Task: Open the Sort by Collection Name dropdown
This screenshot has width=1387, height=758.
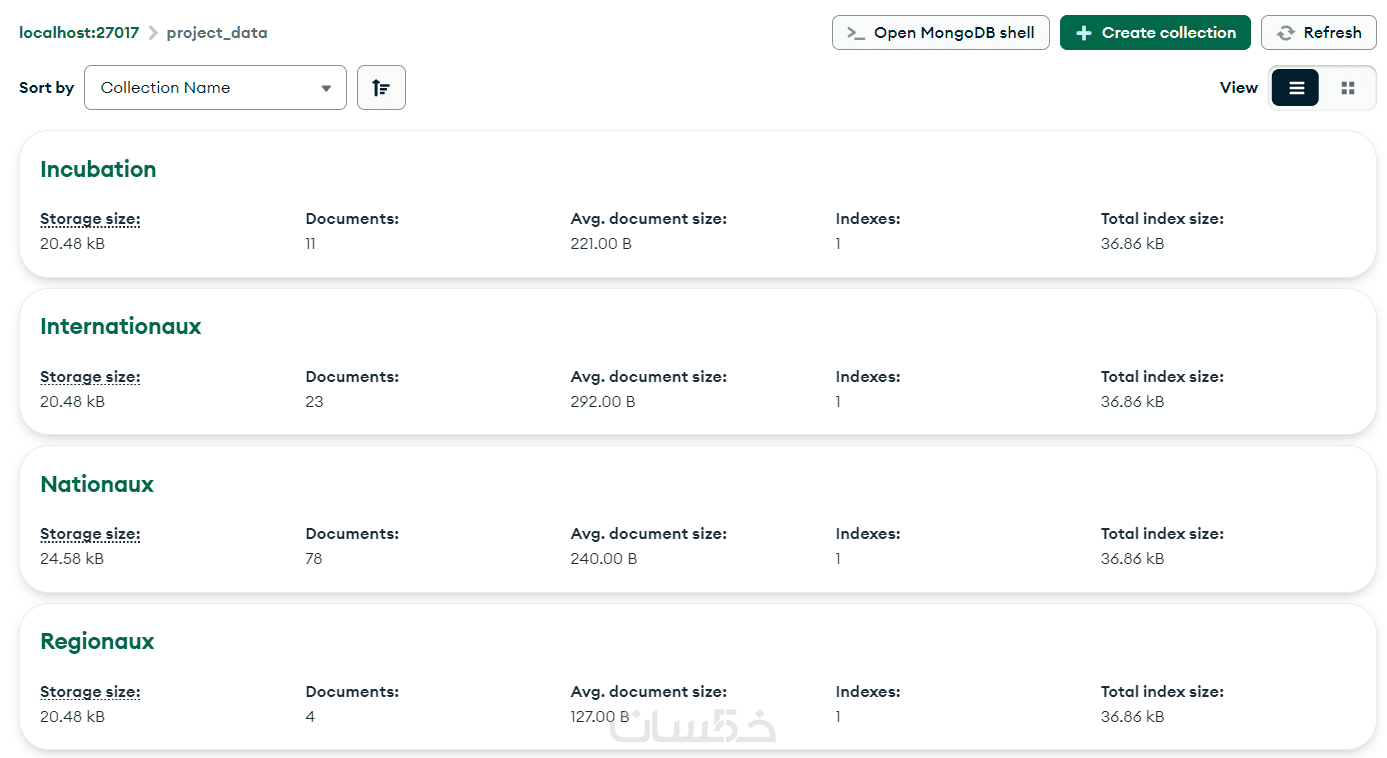Action: tap(215, 88)
